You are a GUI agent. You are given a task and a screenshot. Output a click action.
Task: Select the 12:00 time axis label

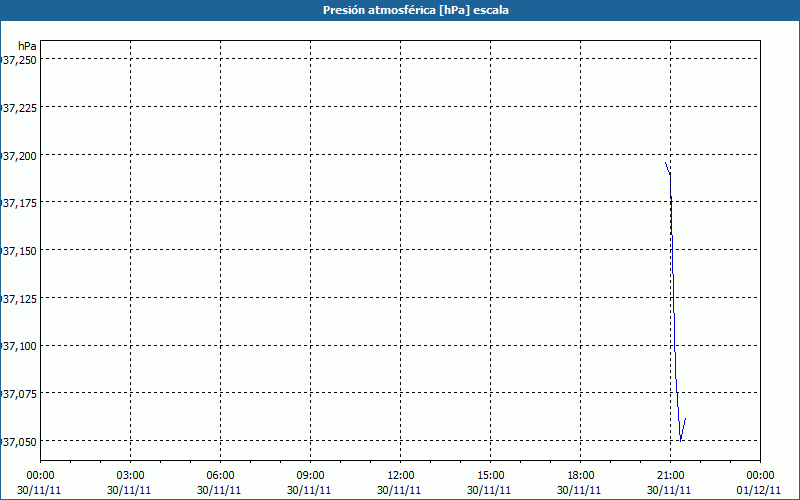(400, 475)
